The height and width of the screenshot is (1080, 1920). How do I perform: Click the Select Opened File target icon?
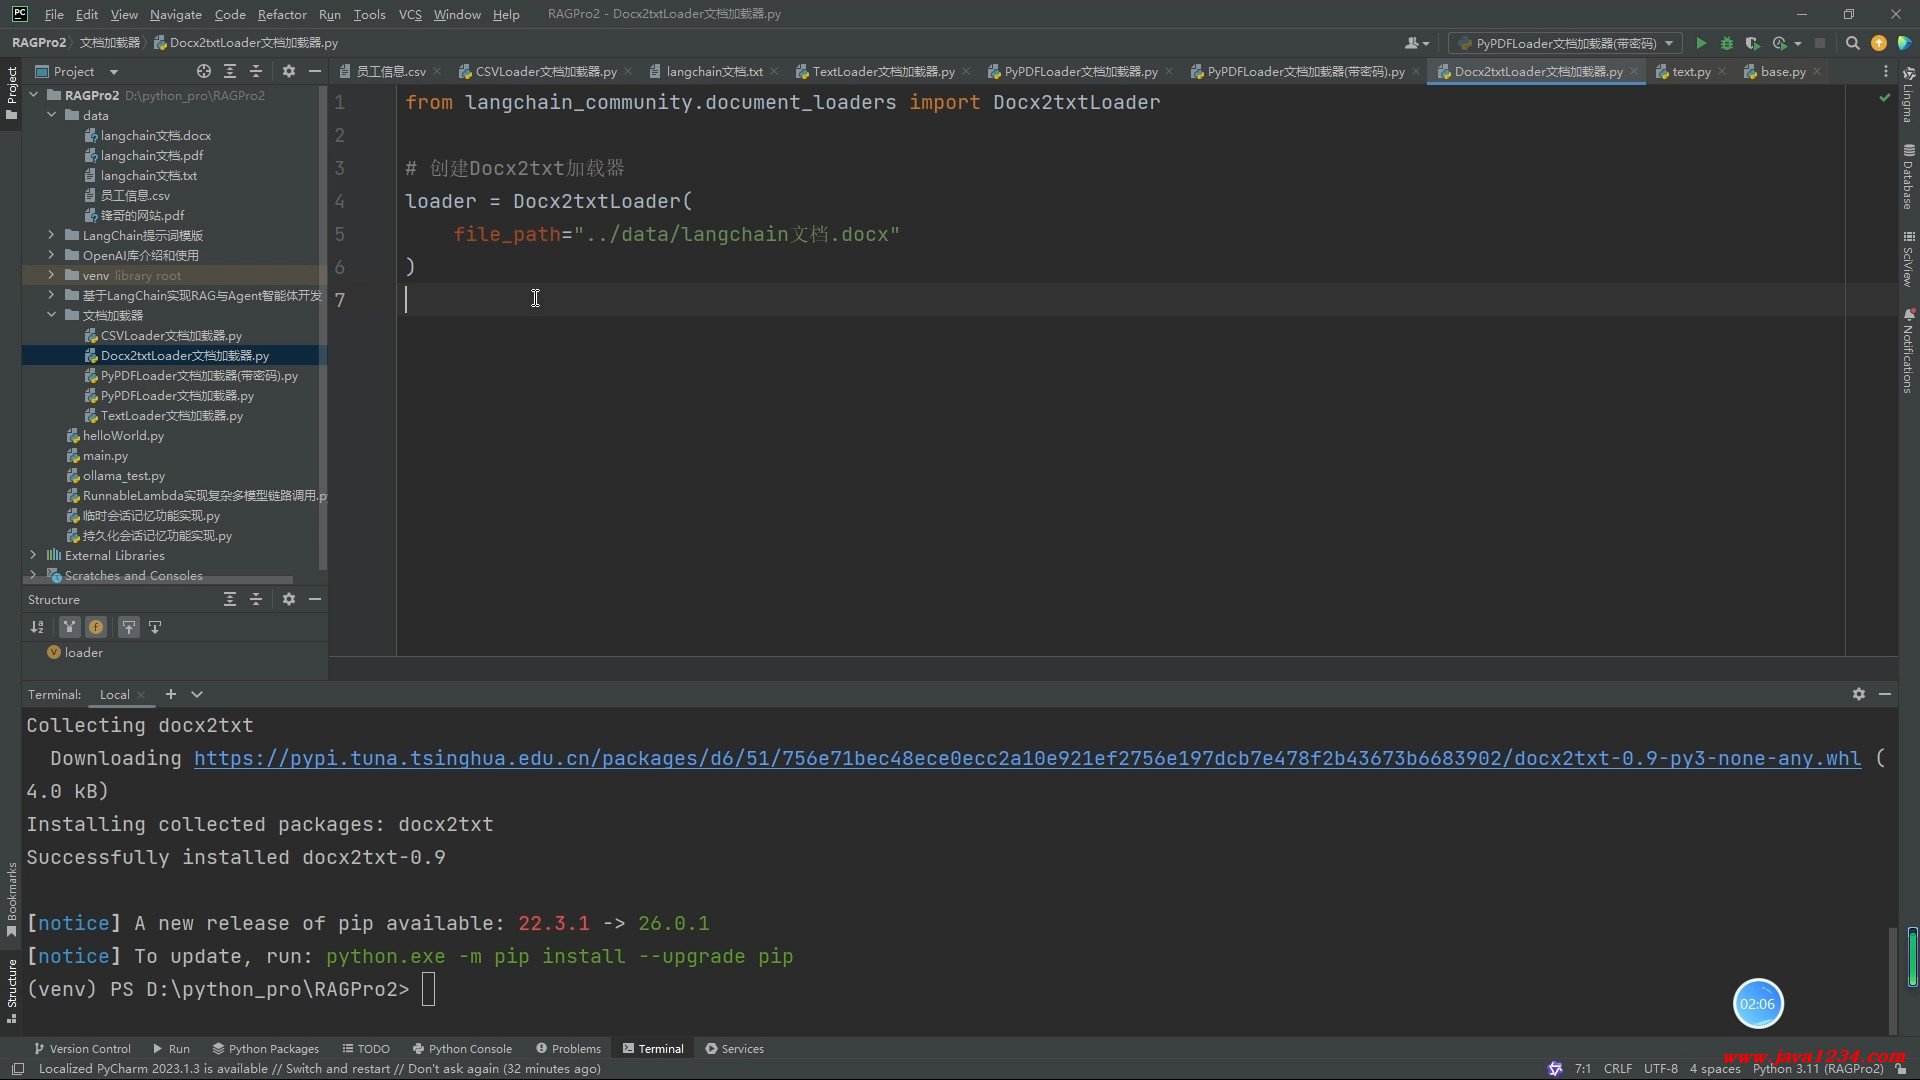coord(204,71)
